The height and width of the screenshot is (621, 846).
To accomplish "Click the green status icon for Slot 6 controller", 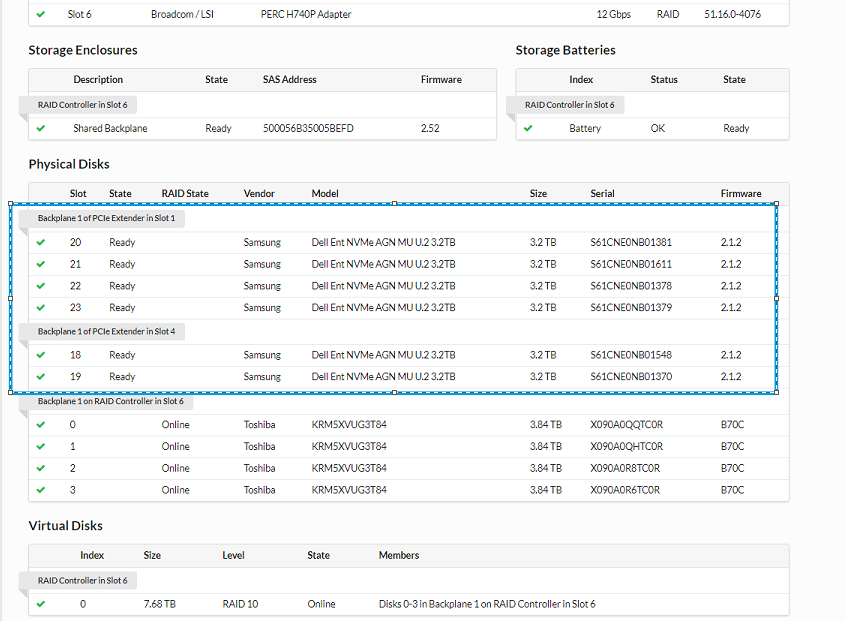I will coord(41,14).
